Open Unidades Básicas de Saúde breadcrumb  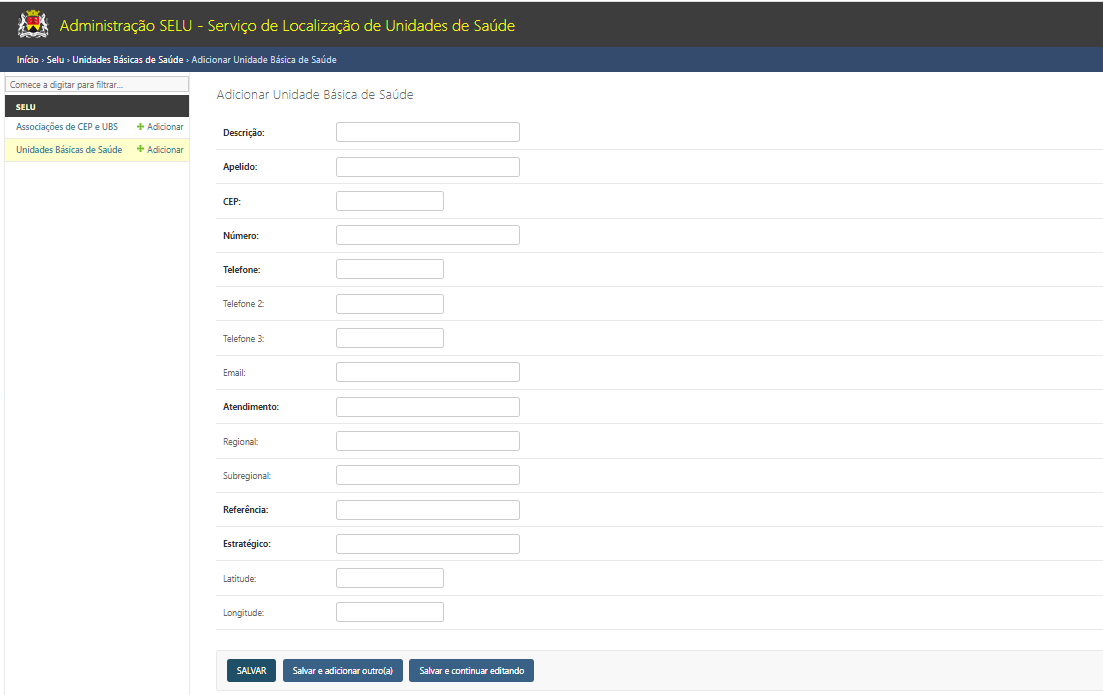[x=127, y=60]
